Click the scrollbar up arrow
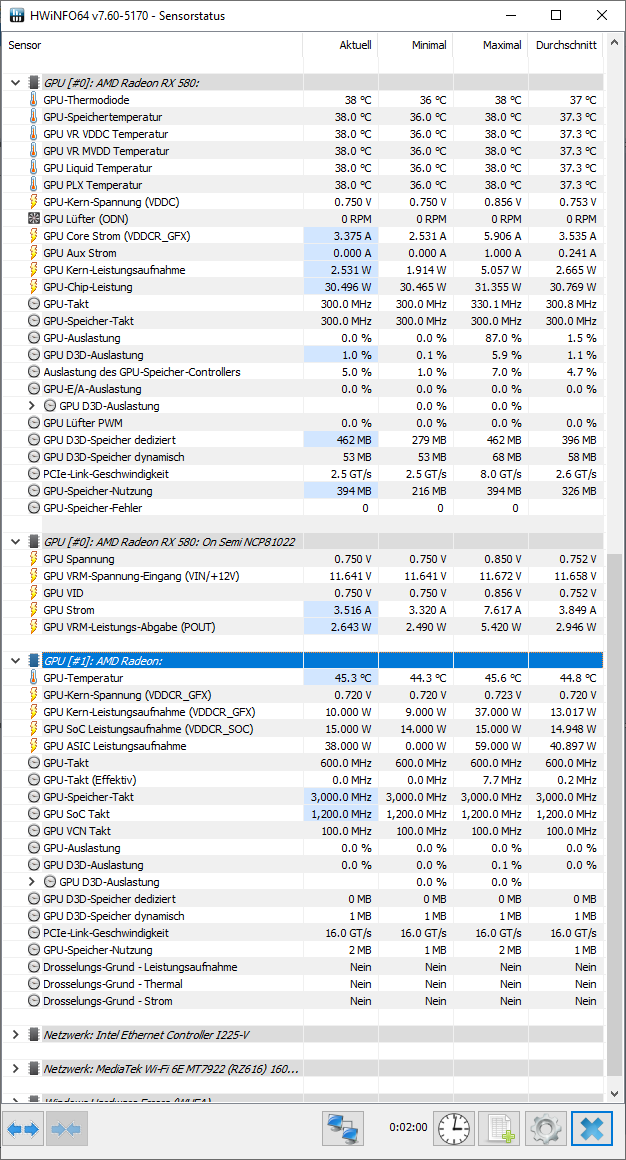The width and height of the screenshot is (626, 1160). coord(614,44)
